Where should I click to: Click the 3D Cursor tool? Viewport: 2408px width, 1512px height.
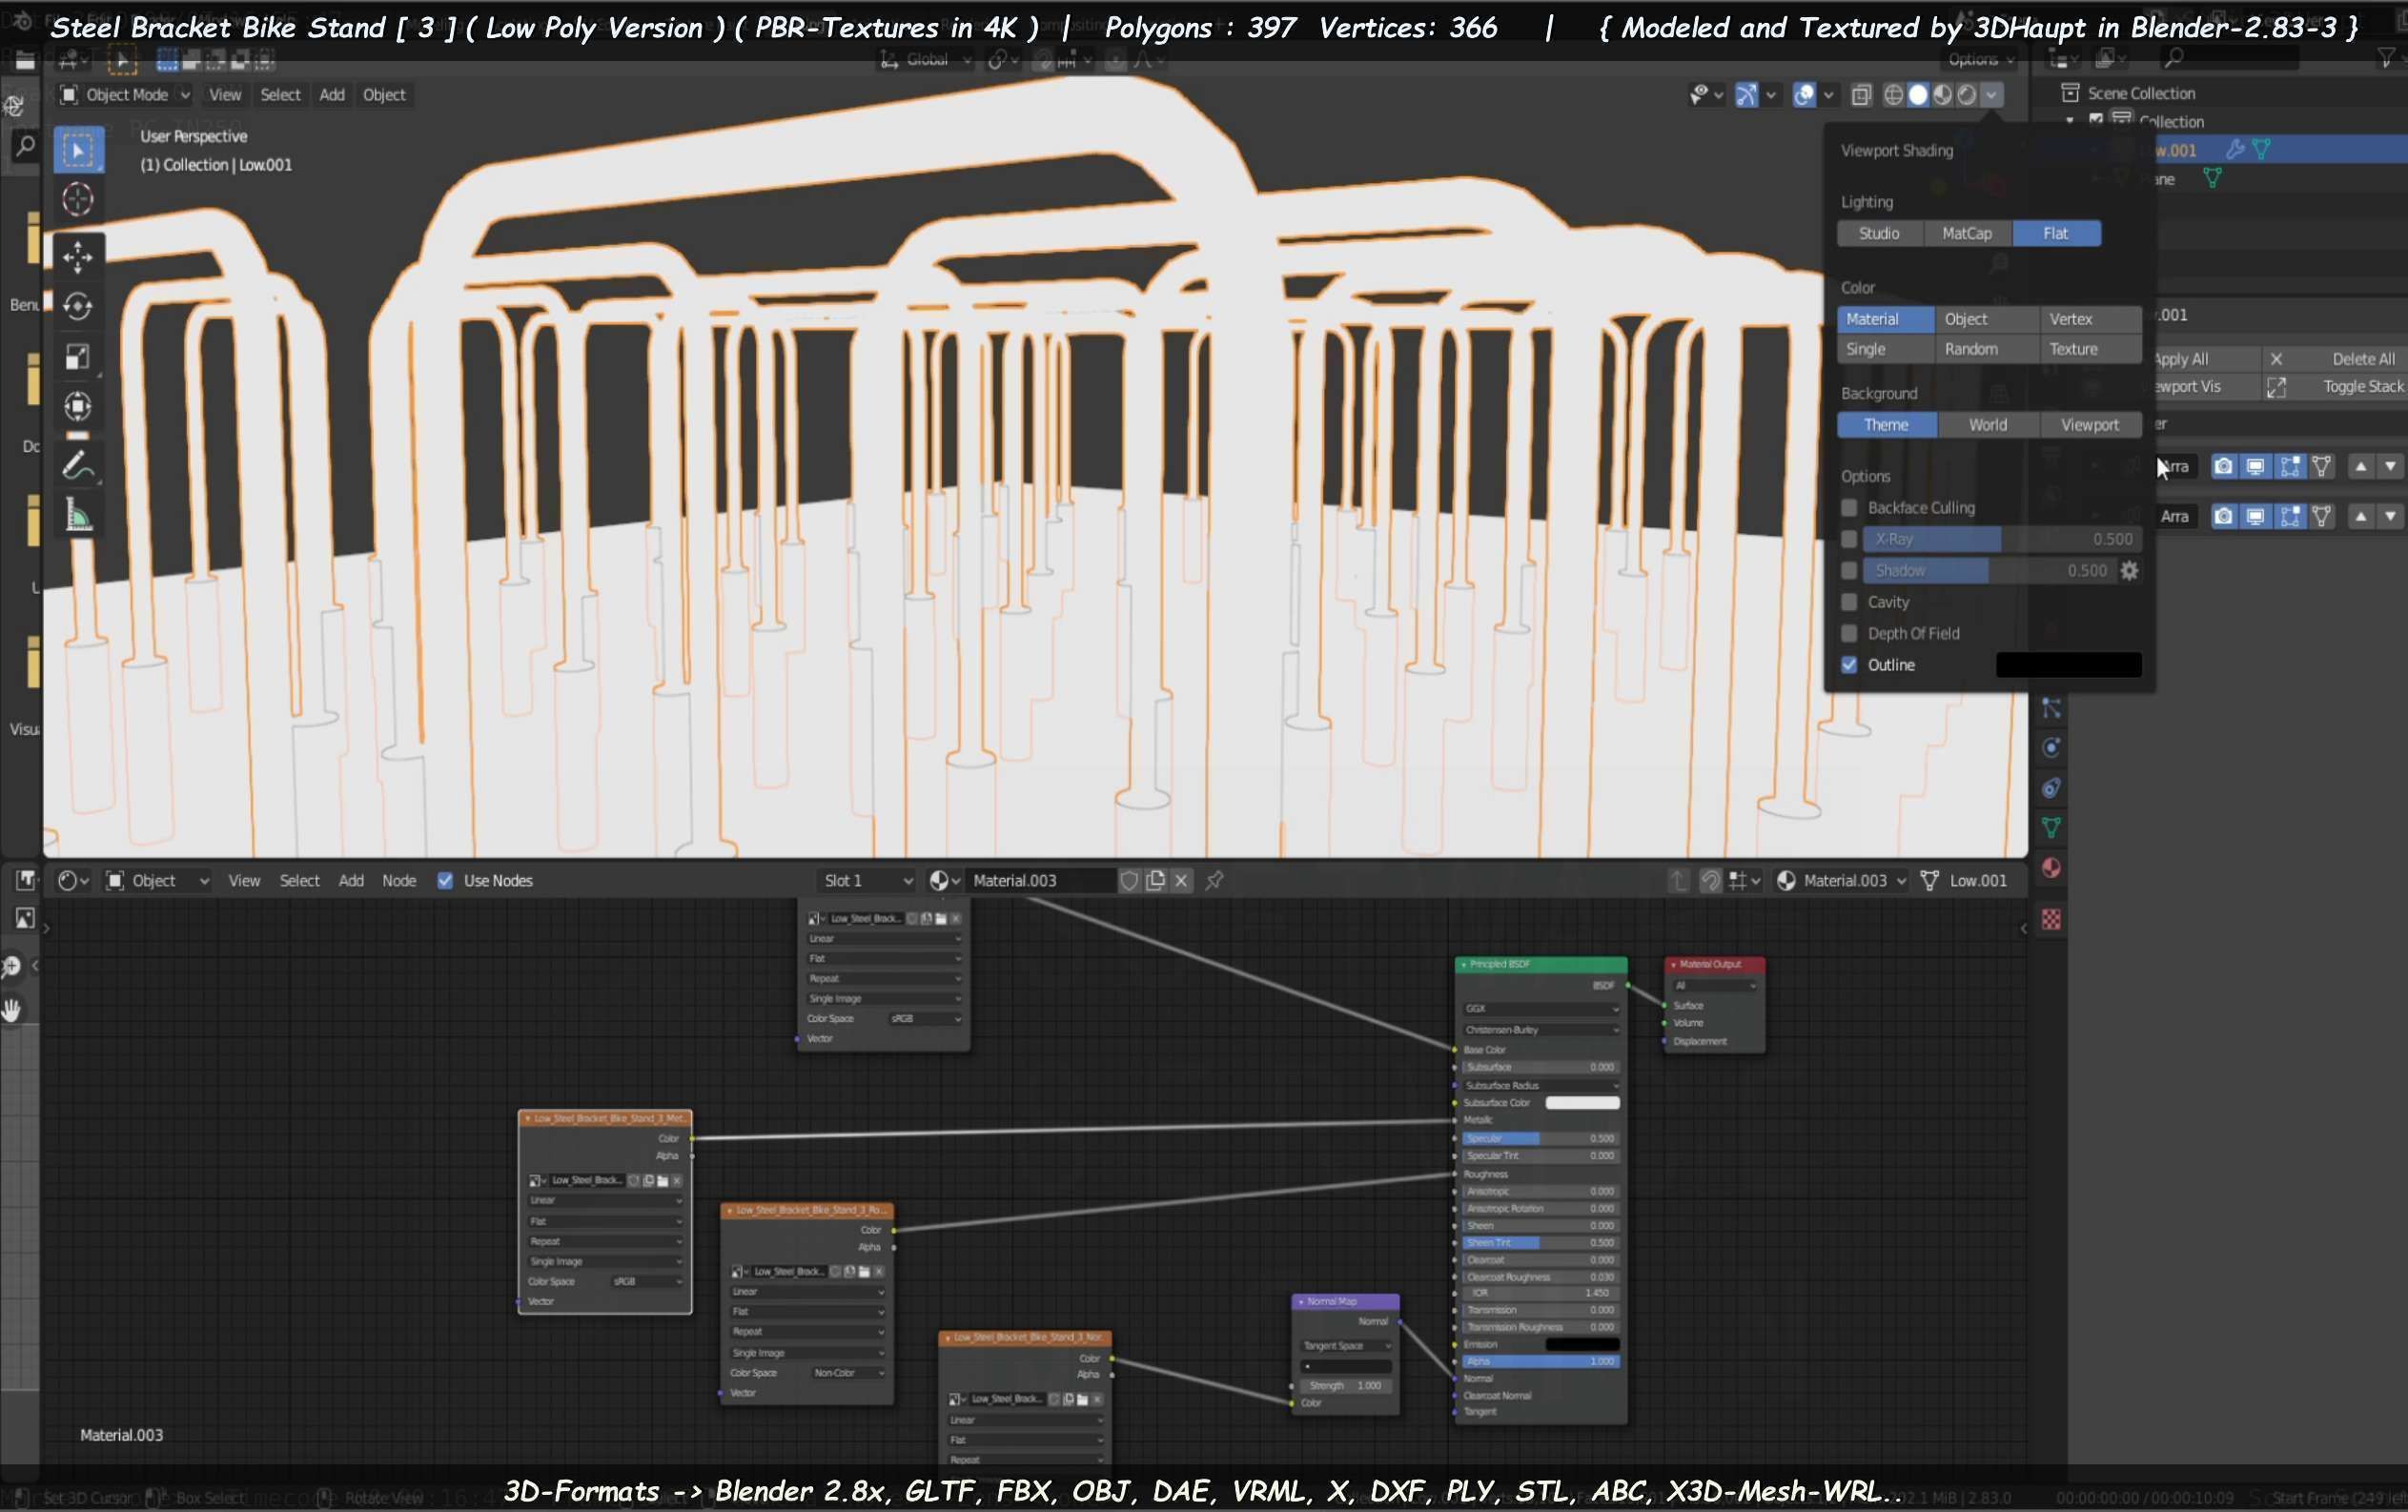(x=77, y=199)
